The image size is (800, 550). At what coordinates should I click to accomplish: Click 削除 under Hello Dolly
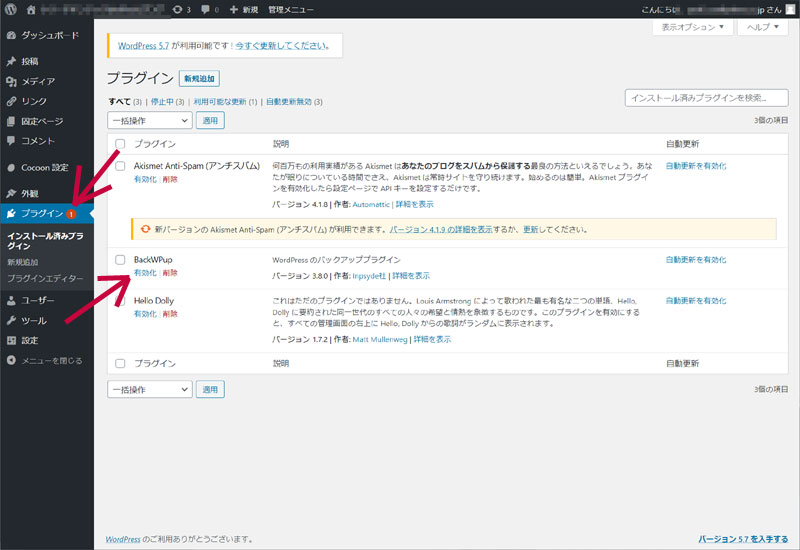(170, 314)
